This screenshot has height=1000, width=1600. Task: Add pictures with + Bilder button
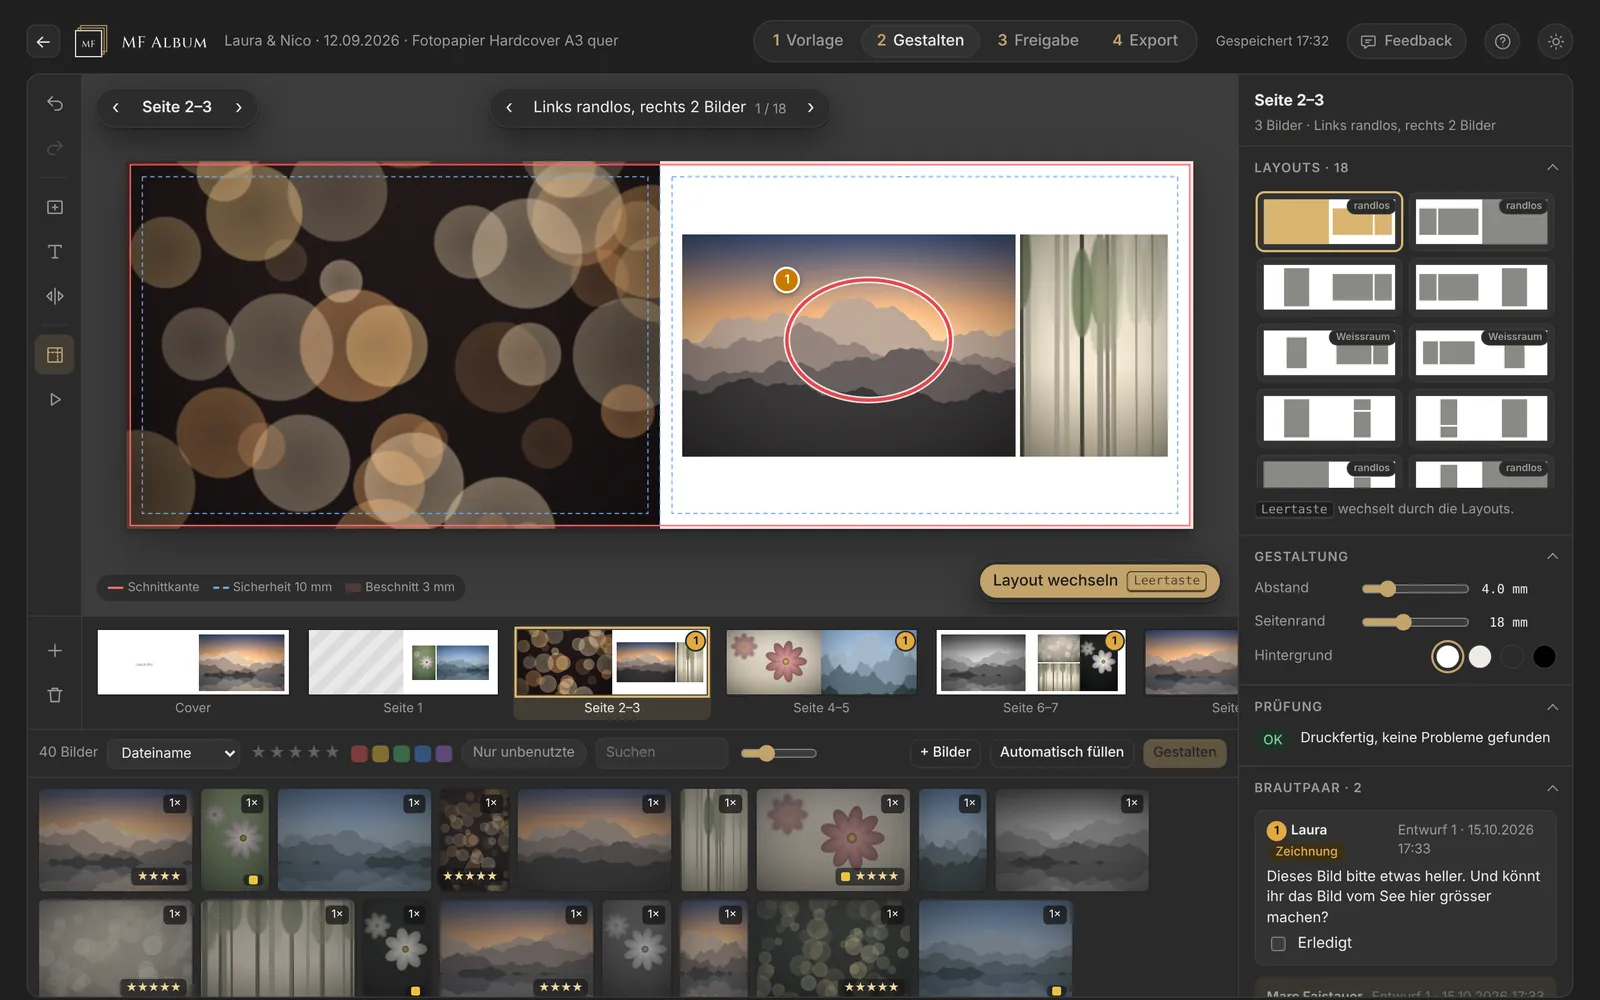pyautogui.click(x=945, y=752)
